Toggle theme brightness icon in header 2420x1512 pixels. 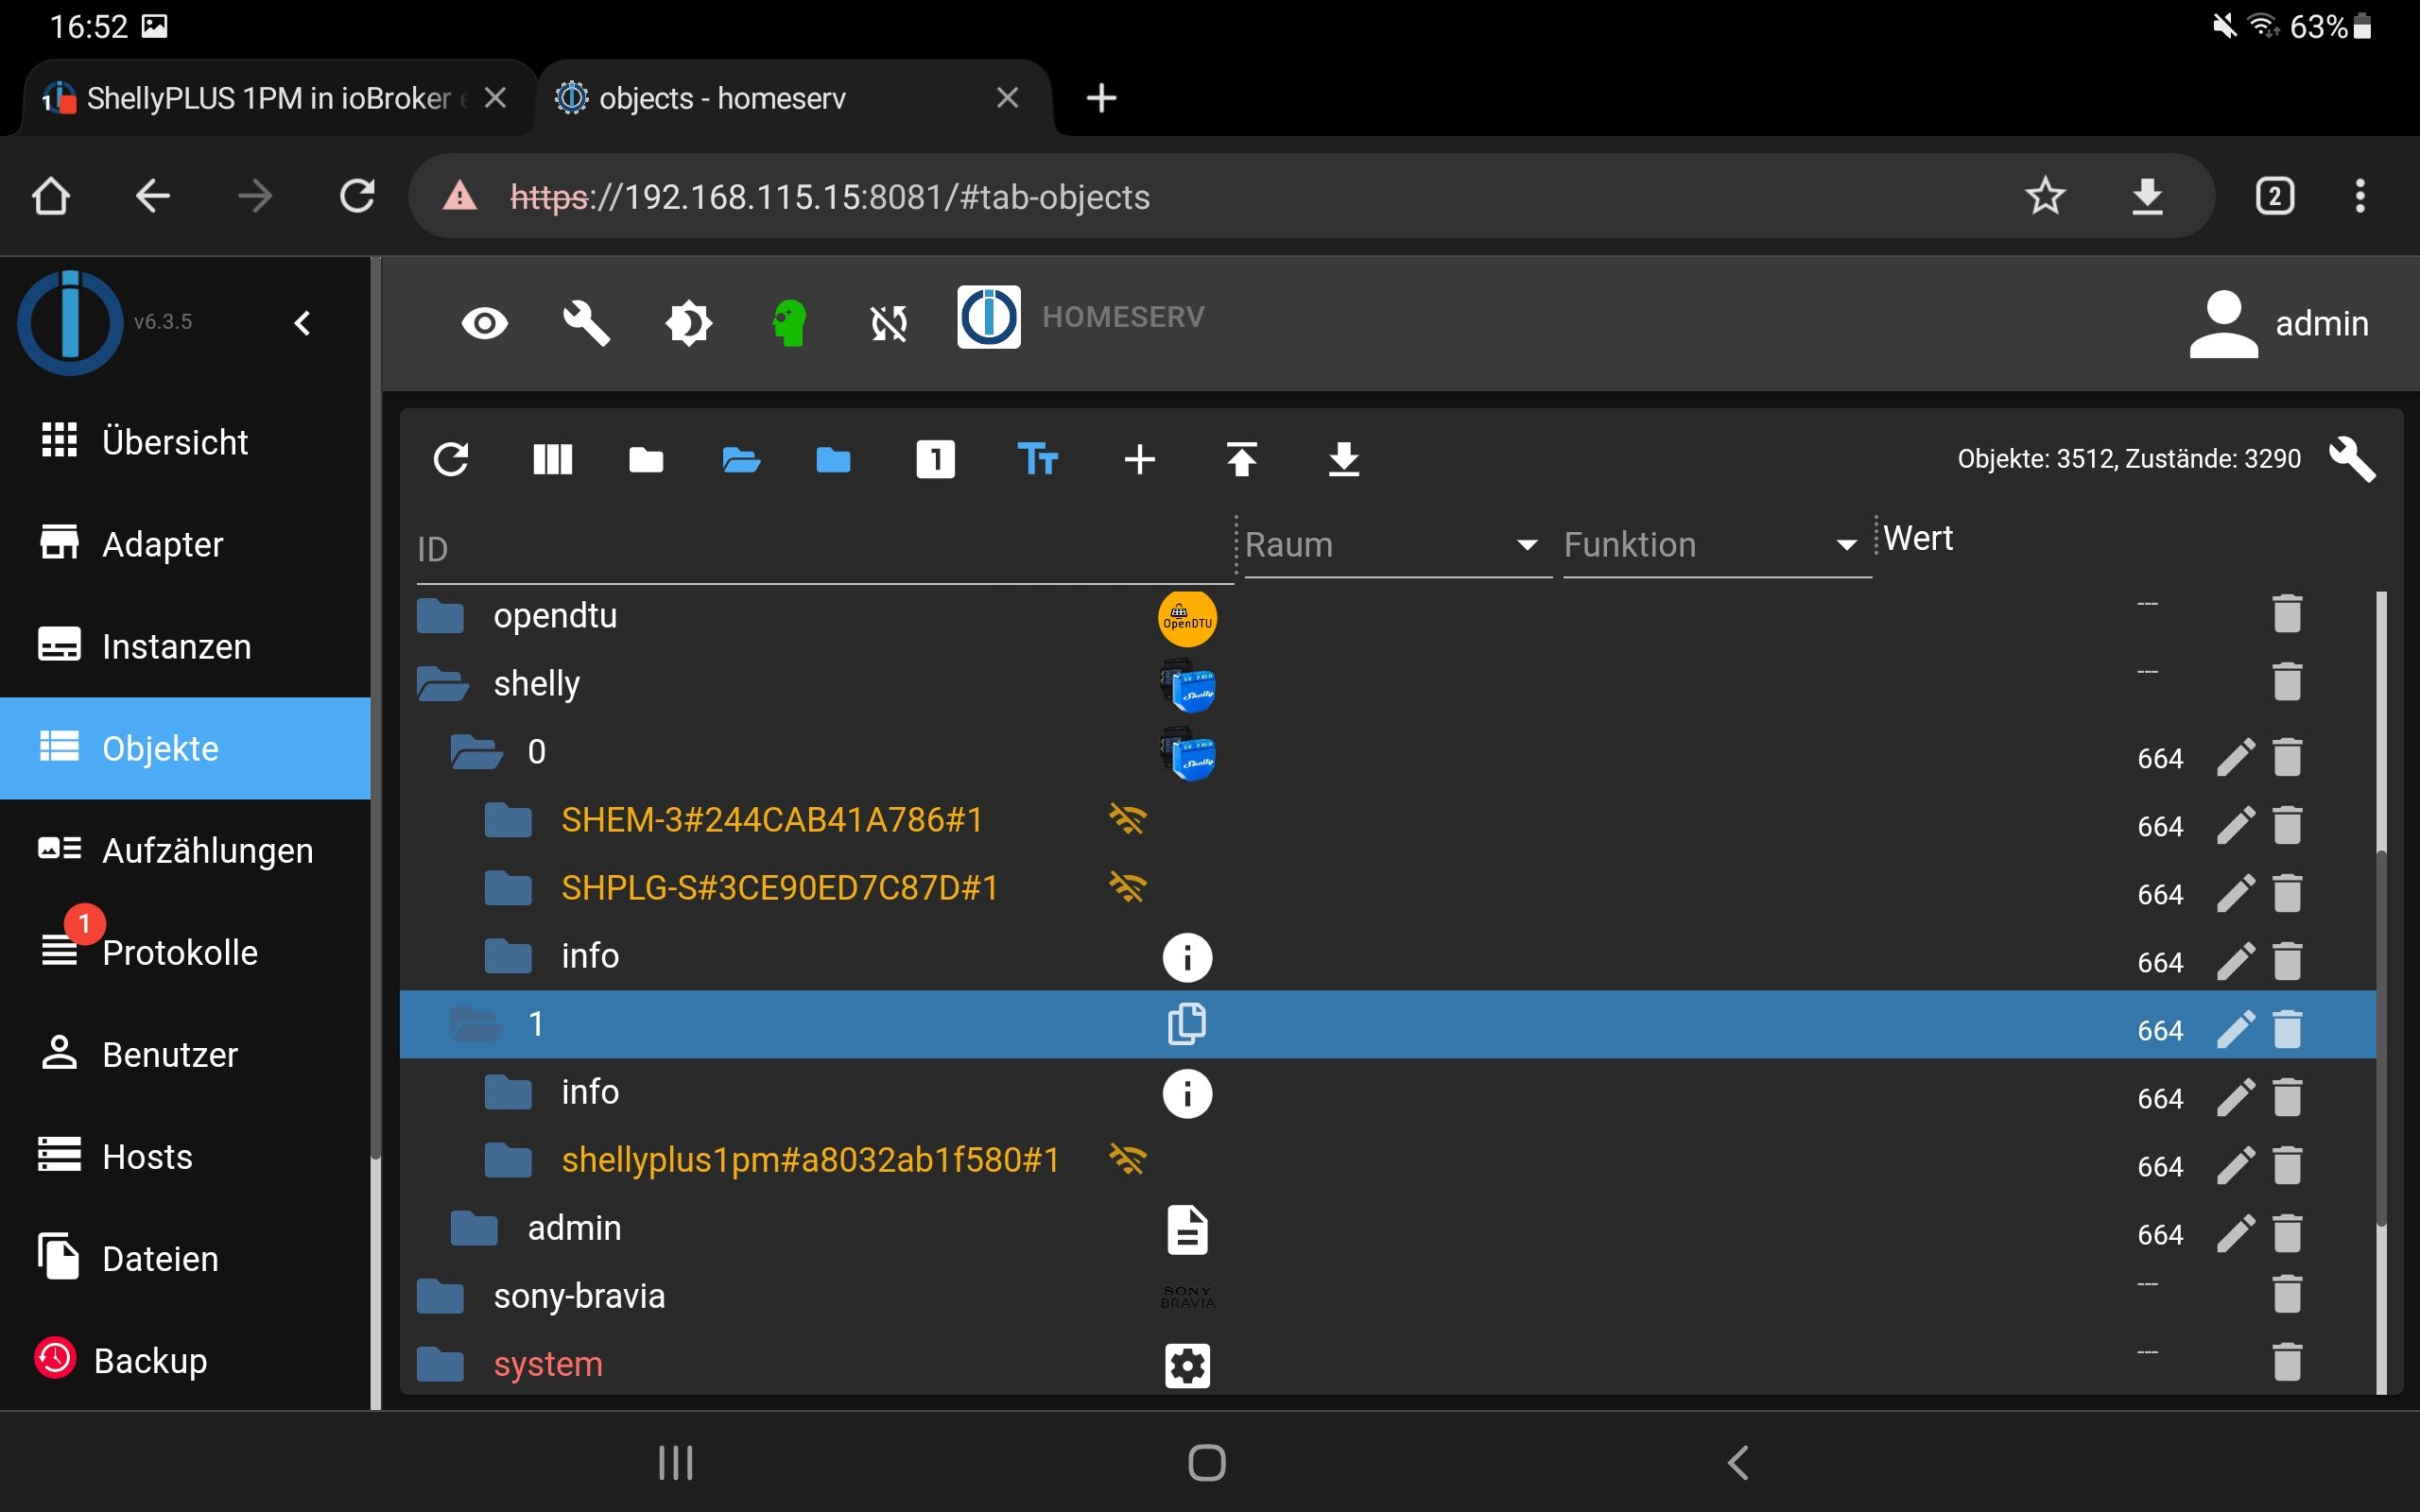(x=688, y=323)
